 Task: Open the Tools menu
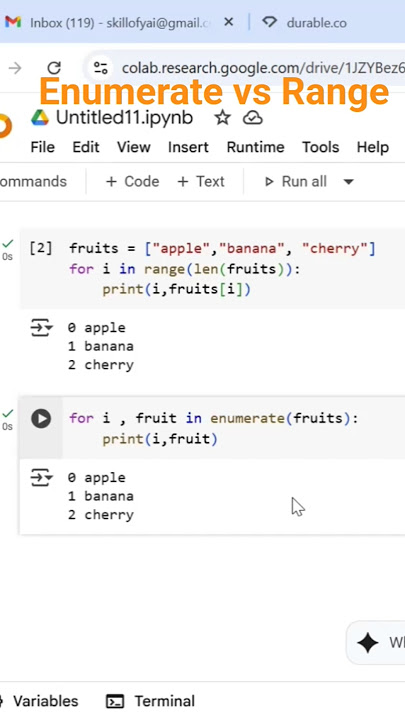(321, 147)
